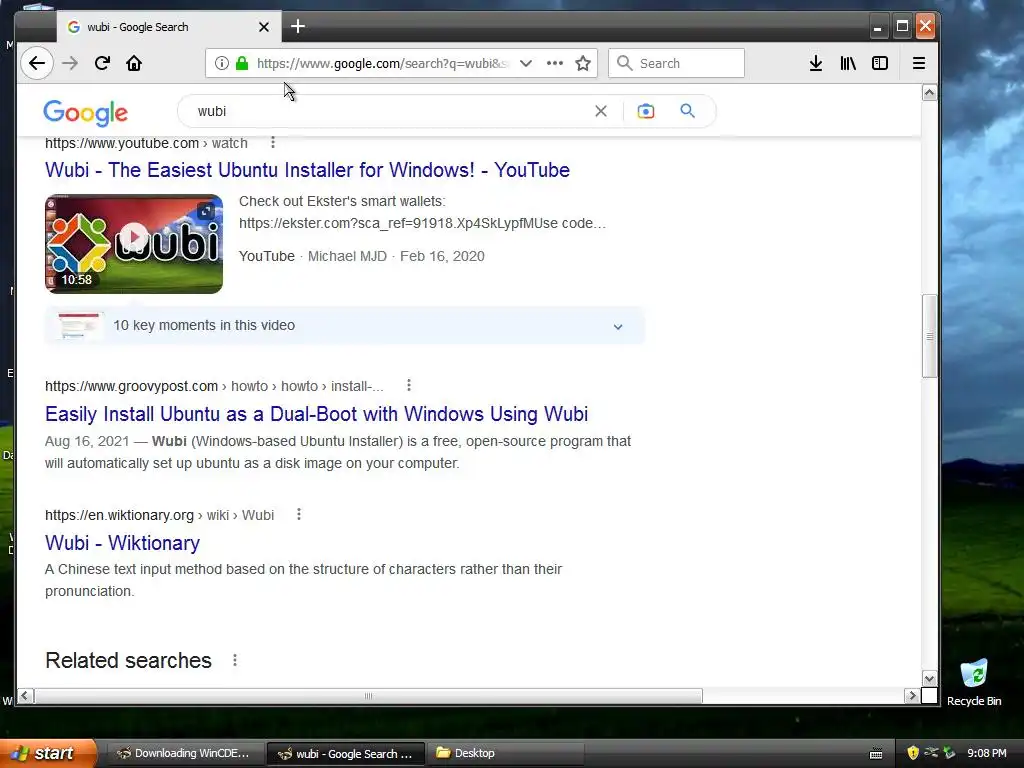Open the Desktop folder taskbar button
This screenshot has width=1024, height=768.
click(x=505, y=753)
